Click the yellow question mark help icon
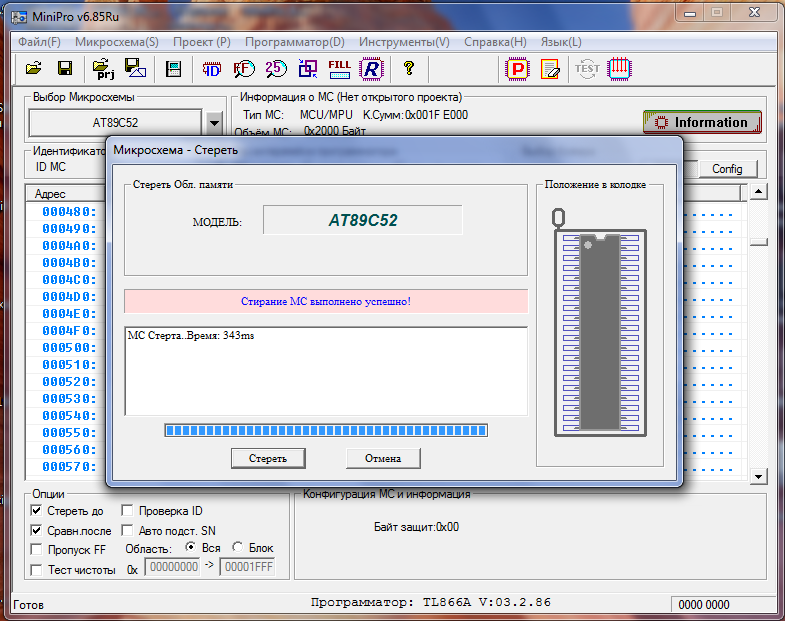785x621 pixels. click(x=408, y=69)
